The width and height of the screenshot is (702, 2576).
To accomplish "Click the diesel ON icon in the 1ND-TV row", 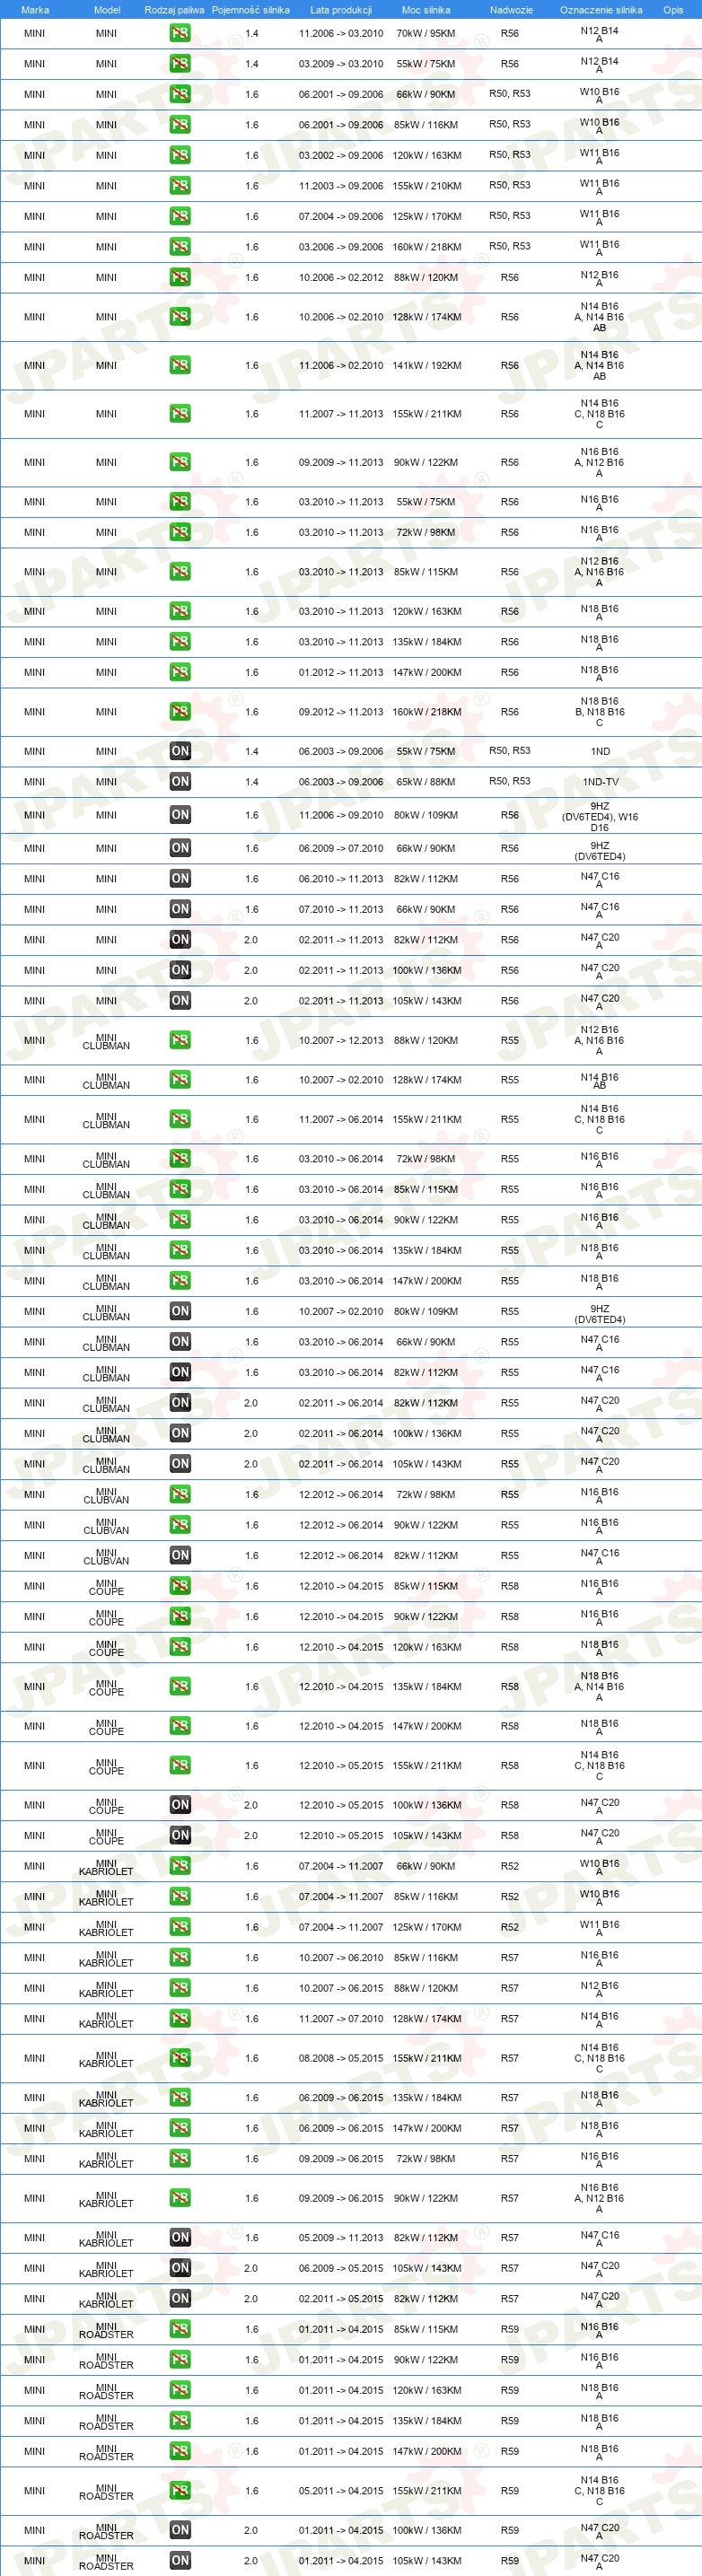I will pos(180,781).
